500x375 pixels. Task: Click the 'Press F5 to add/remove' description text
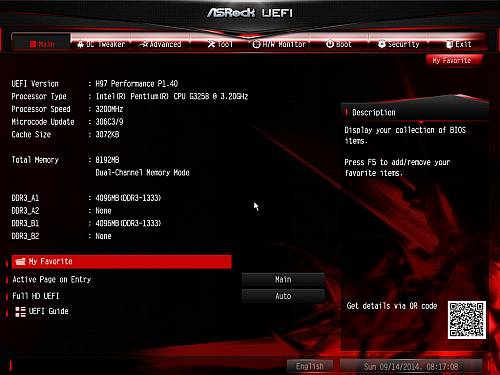click(397, 168)
